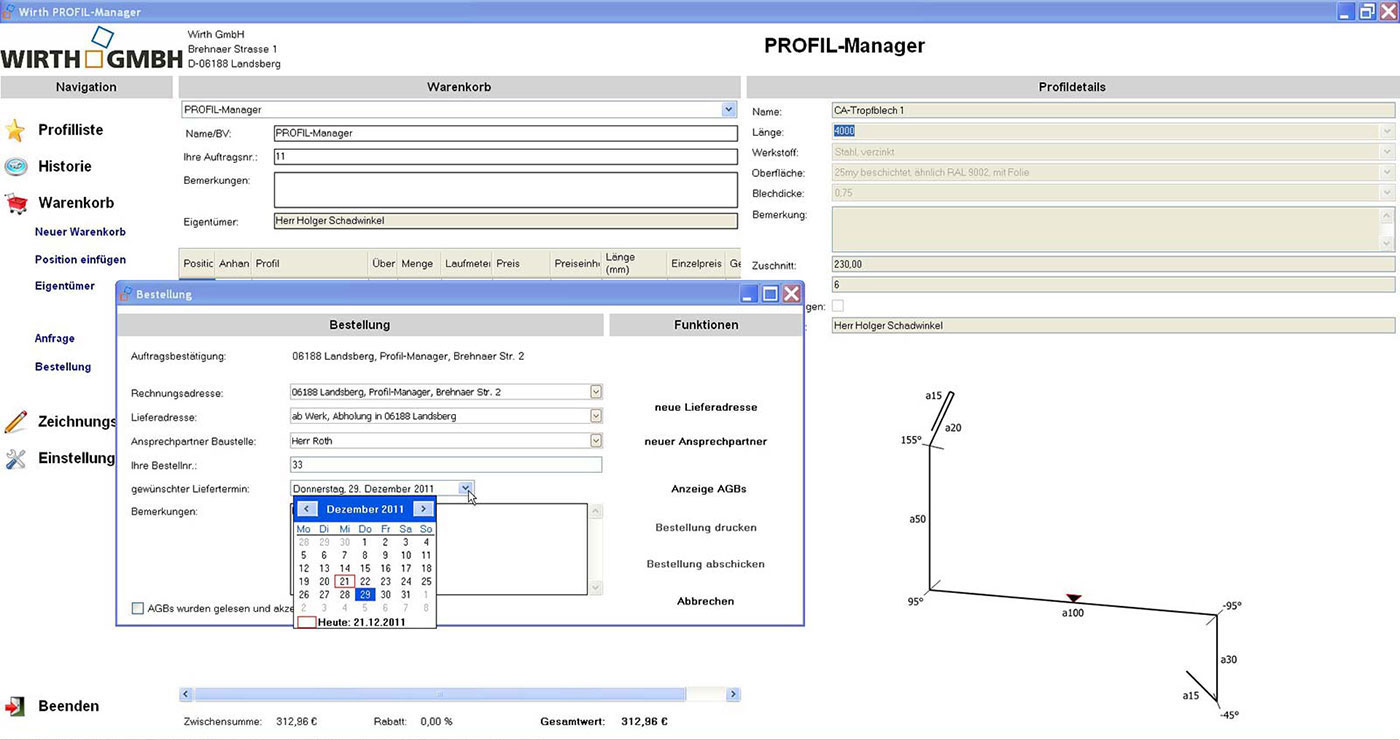Click the Beenden exit icon
The image size is (1400, 740).
pos(15,706)
